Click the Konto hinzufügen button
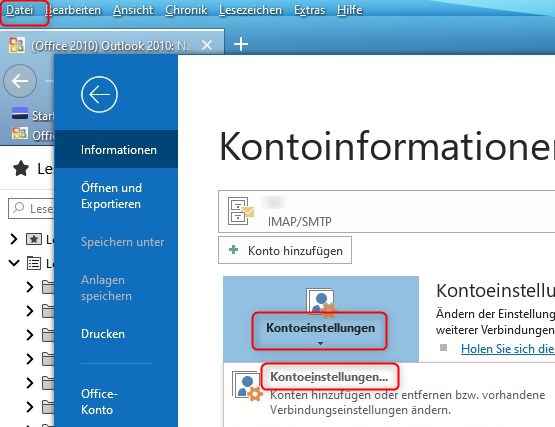Image resolution: width=555 pixels, height=427 pixels. click(285, 250)
